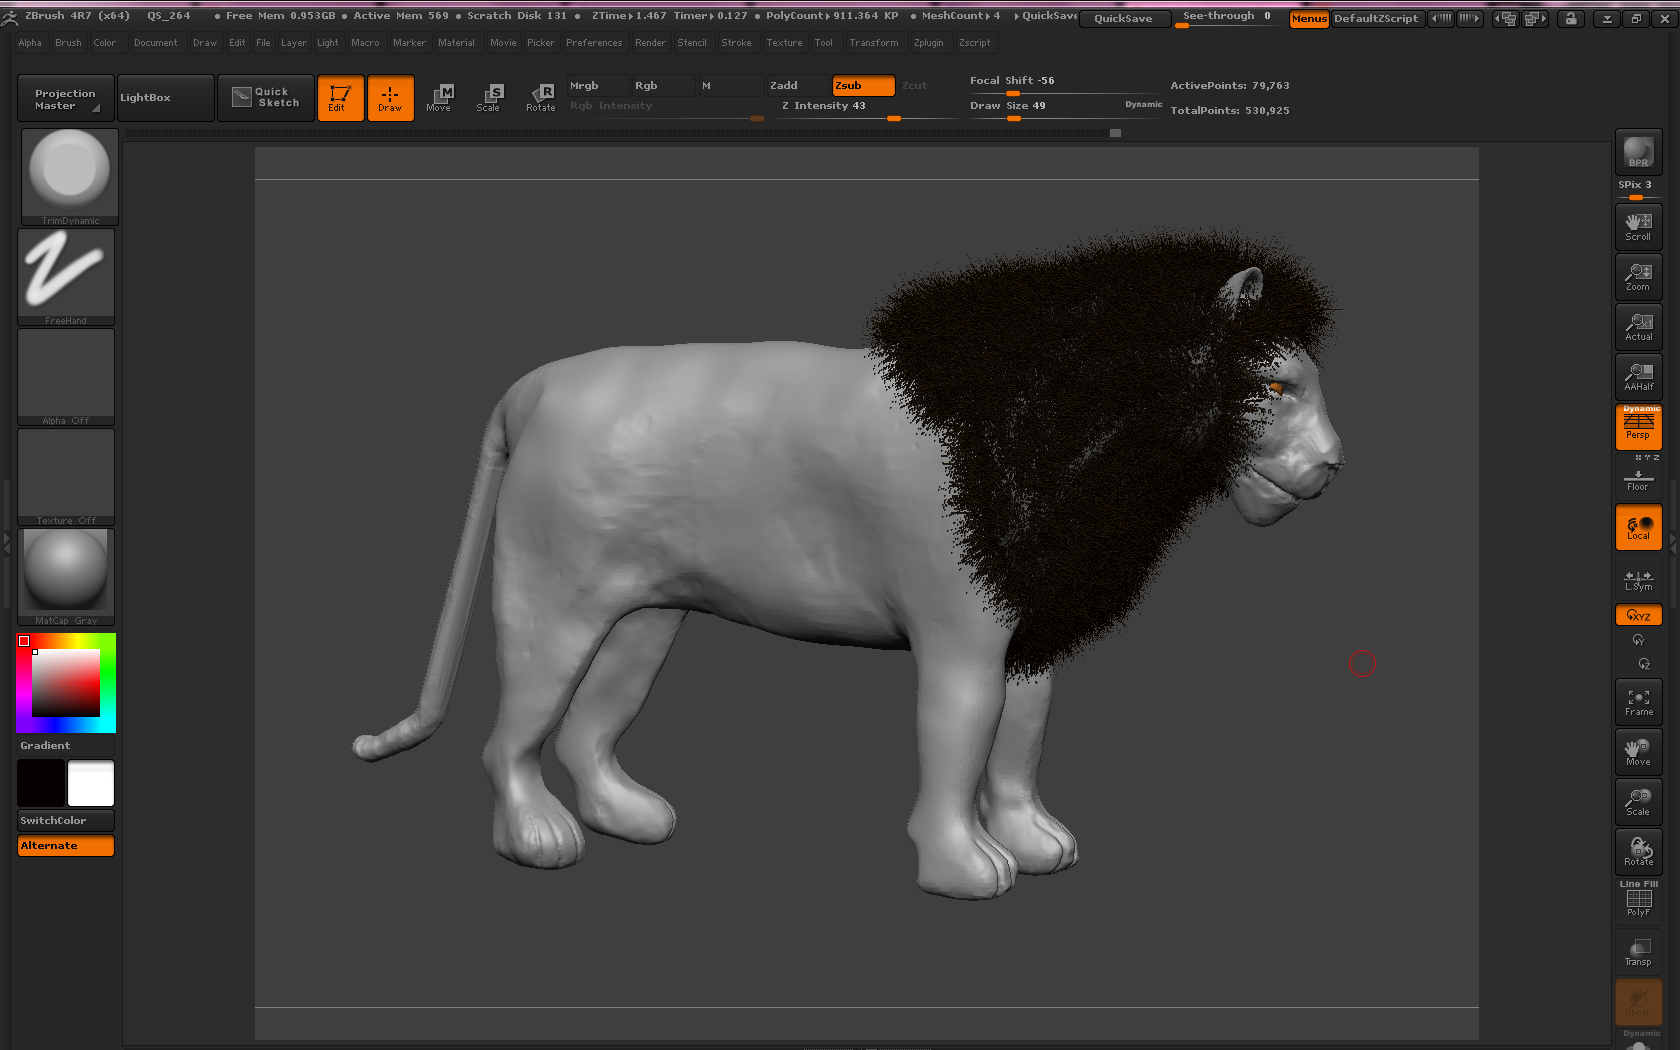The width and height of the screenshot is (1680, 1050).
Task: Click the Scale tool in the top shelf
Action: pos(488,98)
